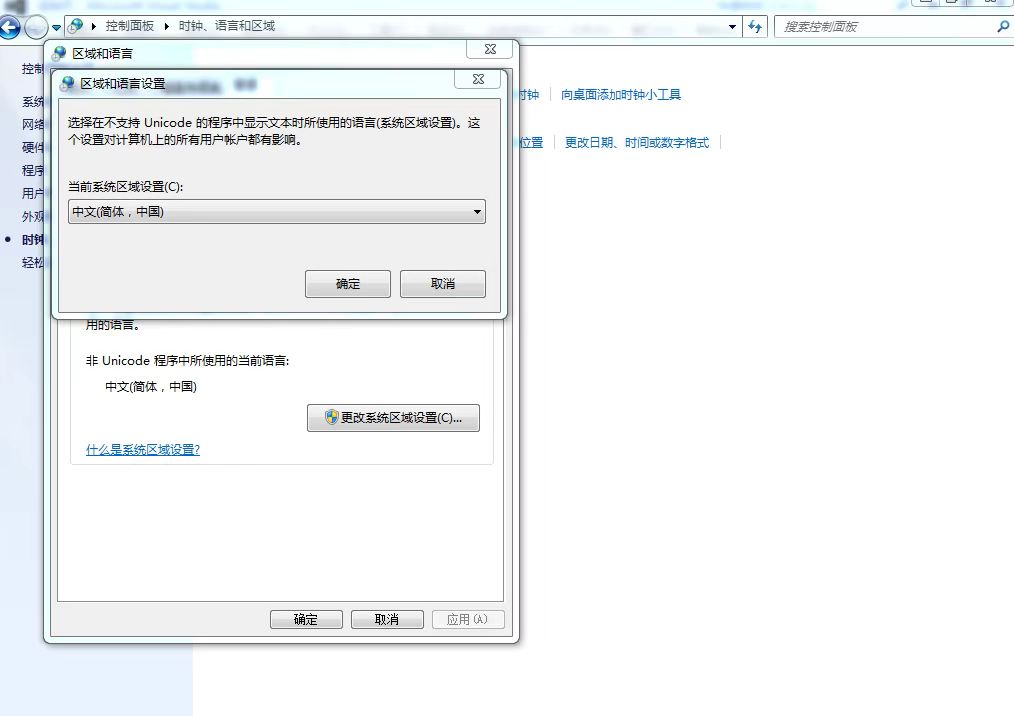Open the 更改日期、时间或数字格式 link
The width and height of the screenshot is (1014, 716).
tap(637, 143)
